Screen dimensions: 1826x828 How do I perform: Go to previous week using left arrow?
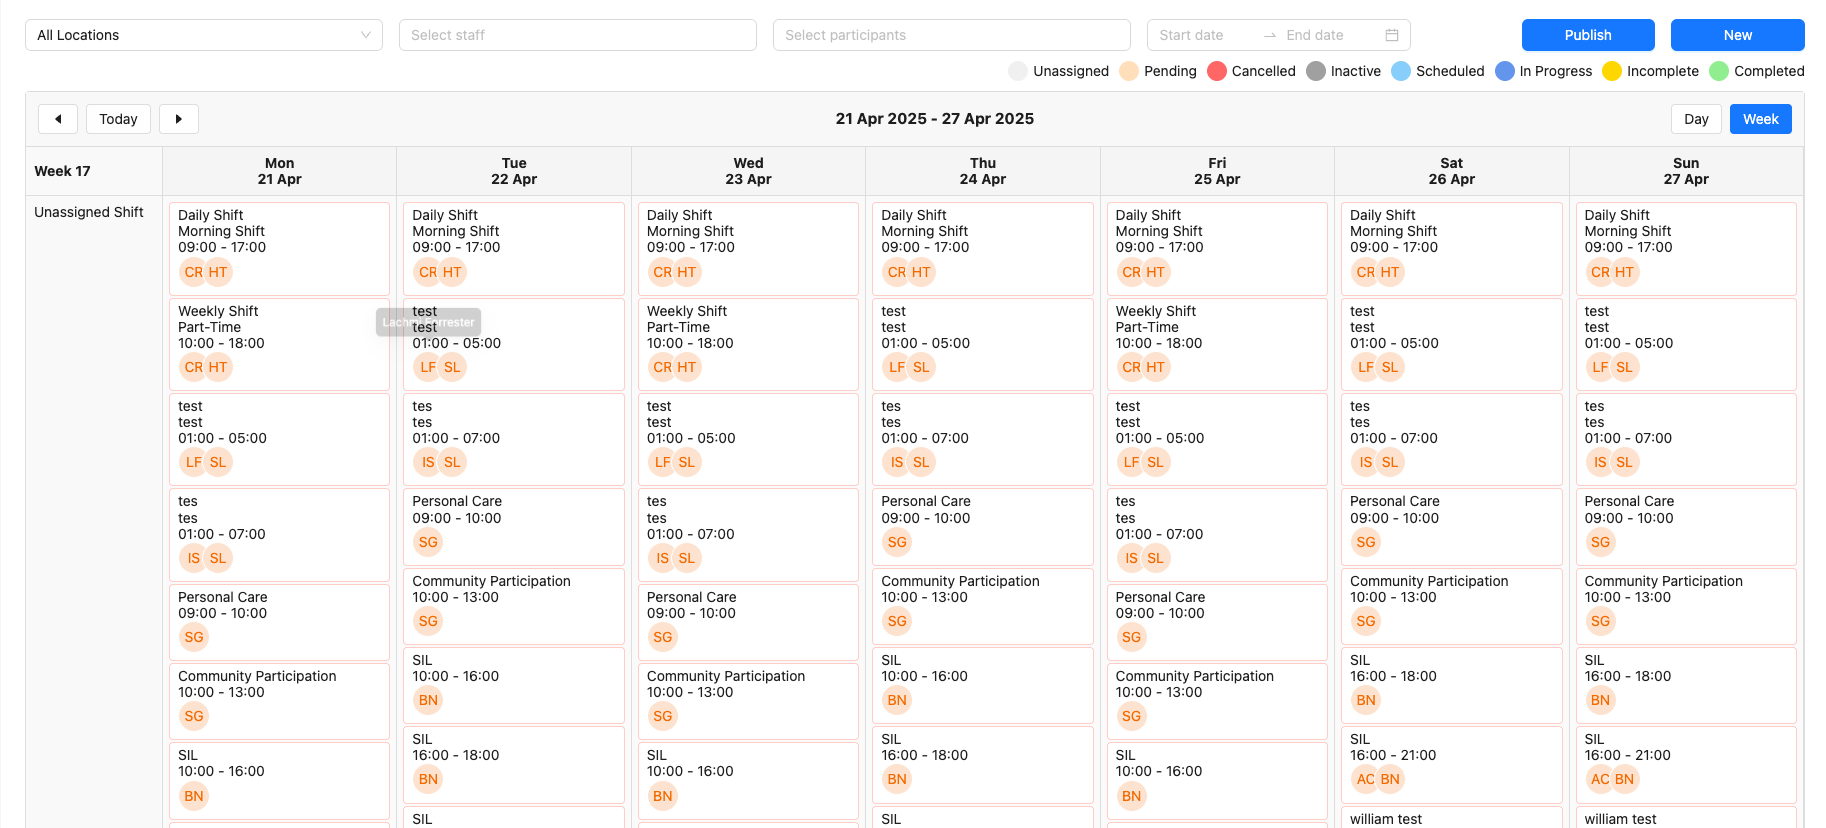coord(58,119)
